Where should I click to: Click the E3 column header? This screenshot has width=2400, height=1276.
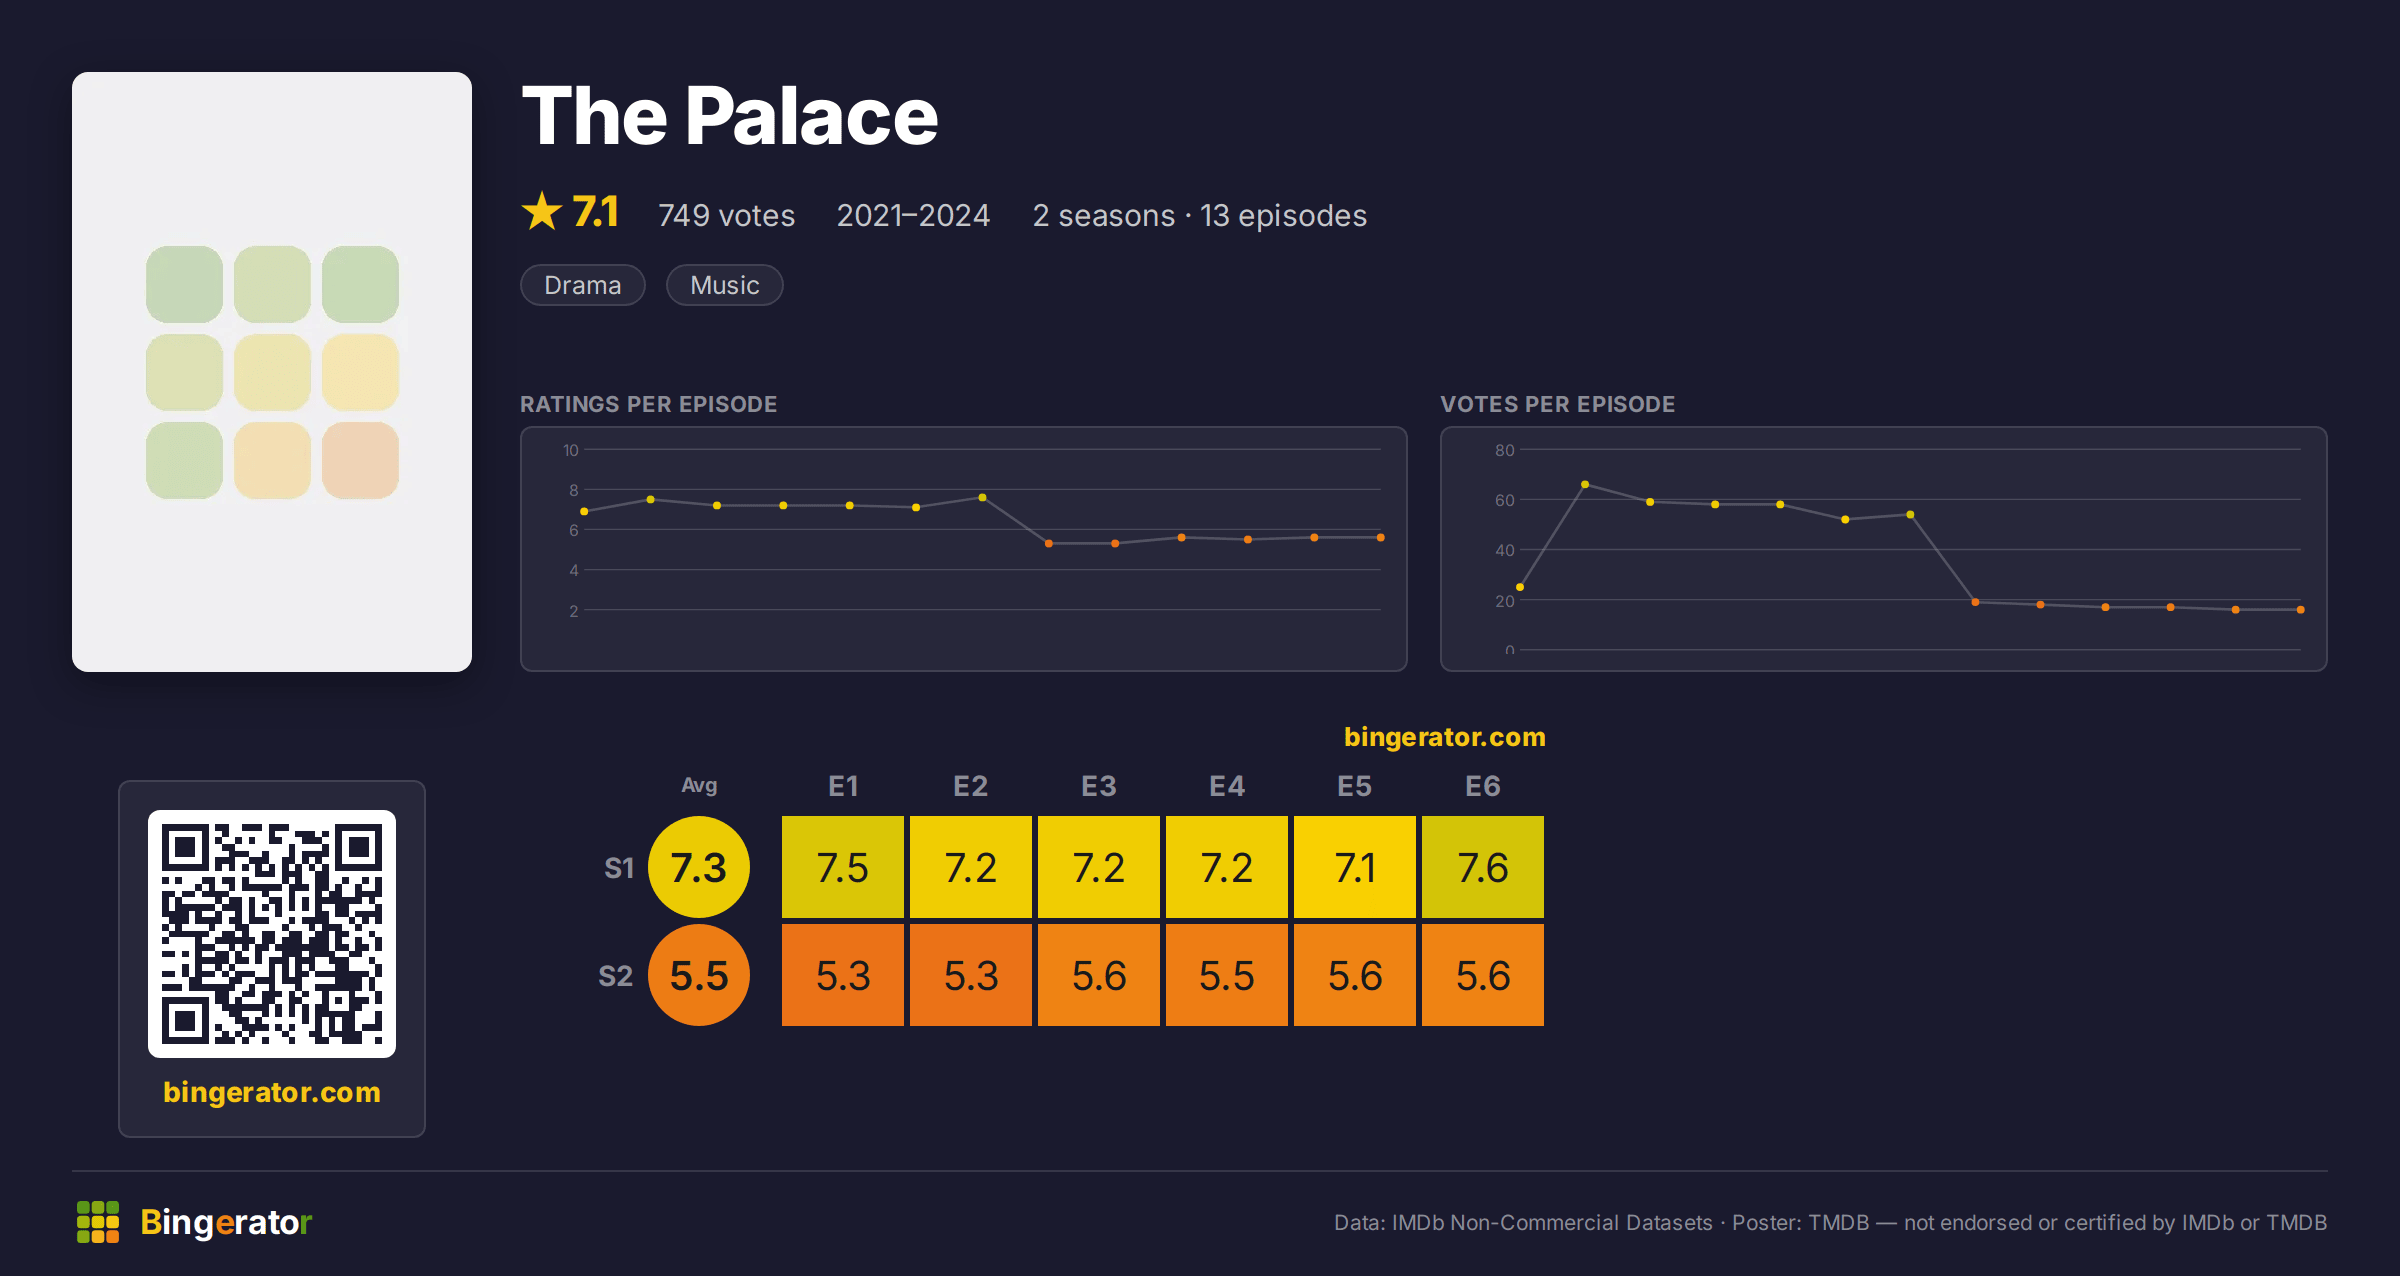[x=1099, y=786]
